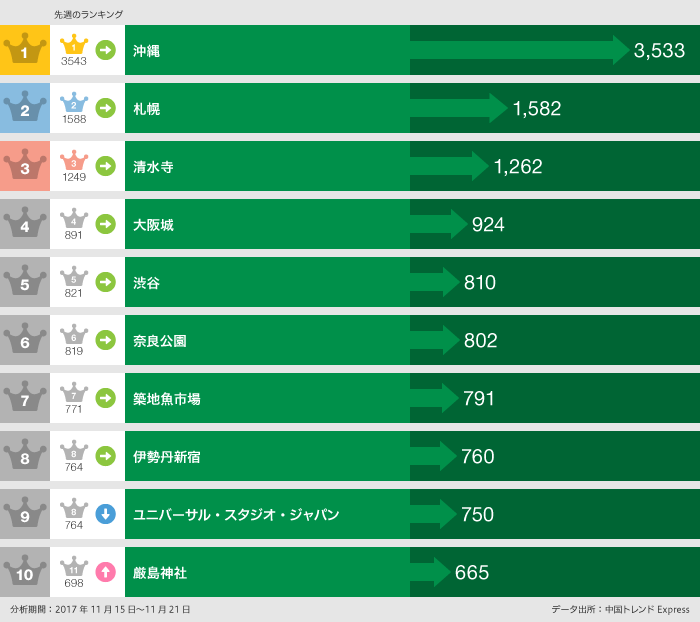Viewport: 700px width, 622px height.
Task: Click the gold rank 1 crown
Action: click(25, 50)
